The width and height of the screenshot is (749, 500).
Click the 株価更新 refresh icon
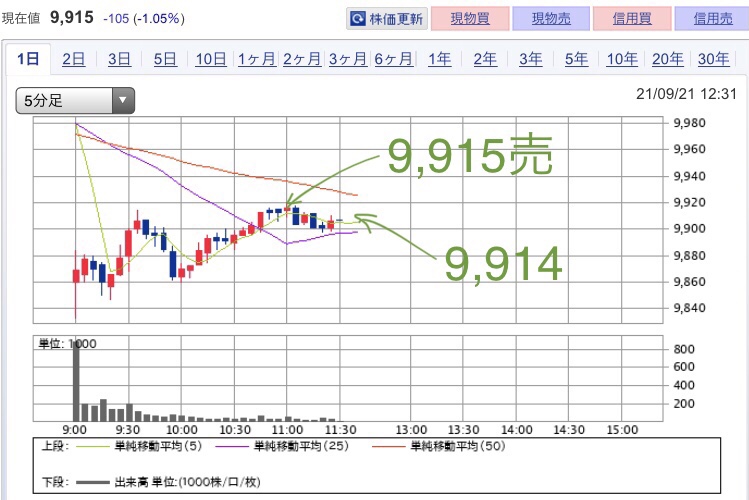tap(358, 18)
